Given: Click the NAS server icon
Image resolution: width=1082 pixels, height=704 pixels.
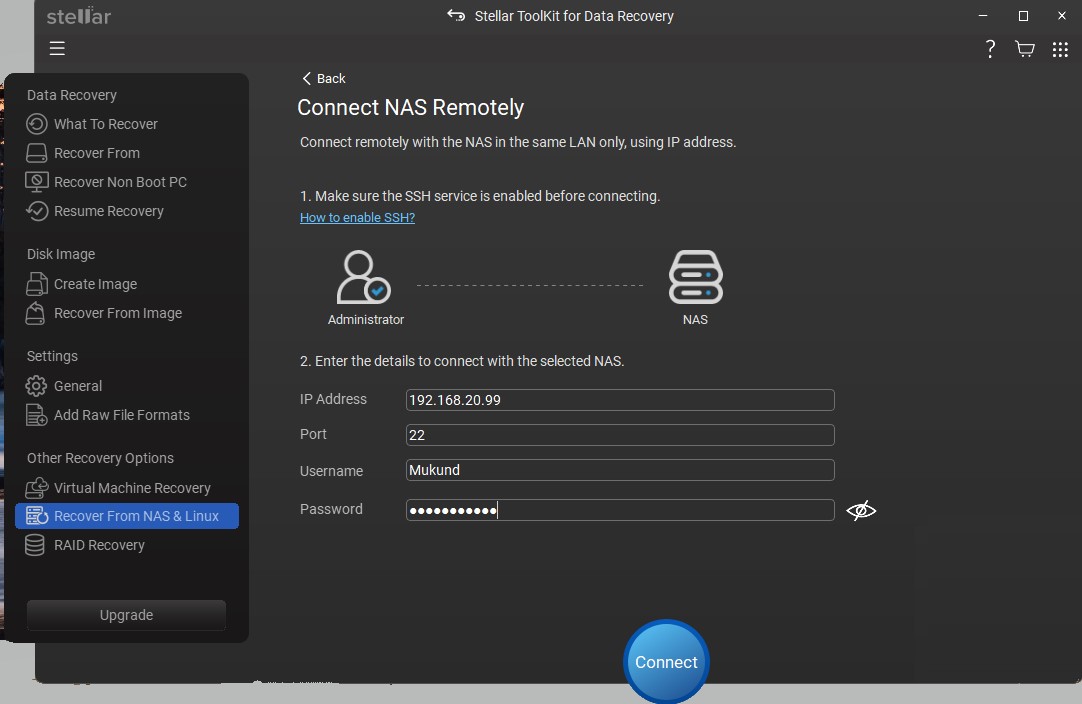Looking at the screenshot, I should pos(695,278).
